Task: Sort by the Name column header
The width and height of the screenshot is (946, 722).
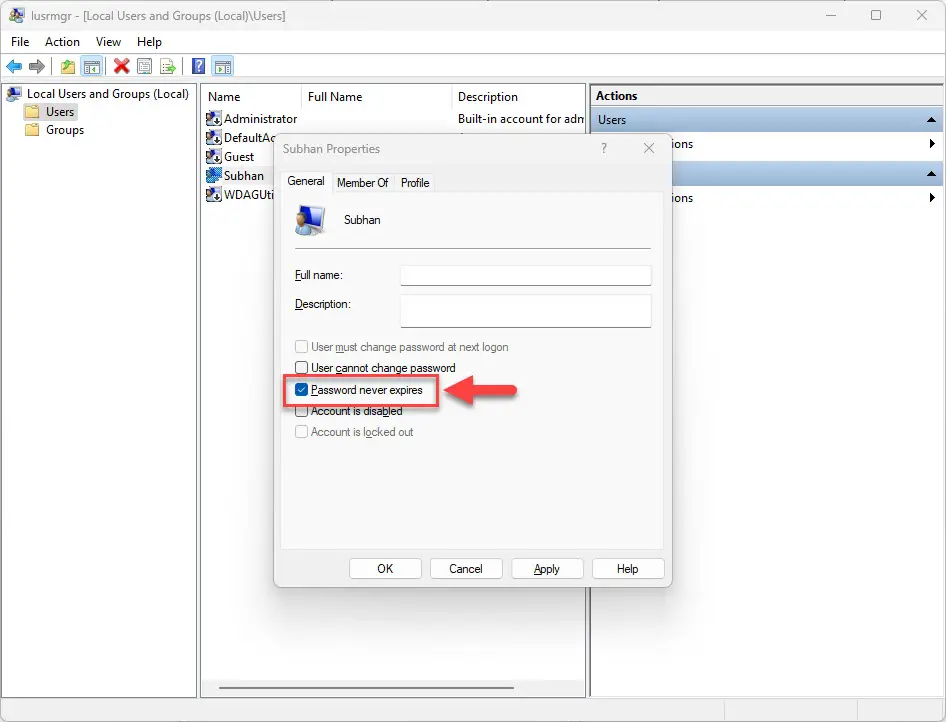Action: click(x=252, y=97)
